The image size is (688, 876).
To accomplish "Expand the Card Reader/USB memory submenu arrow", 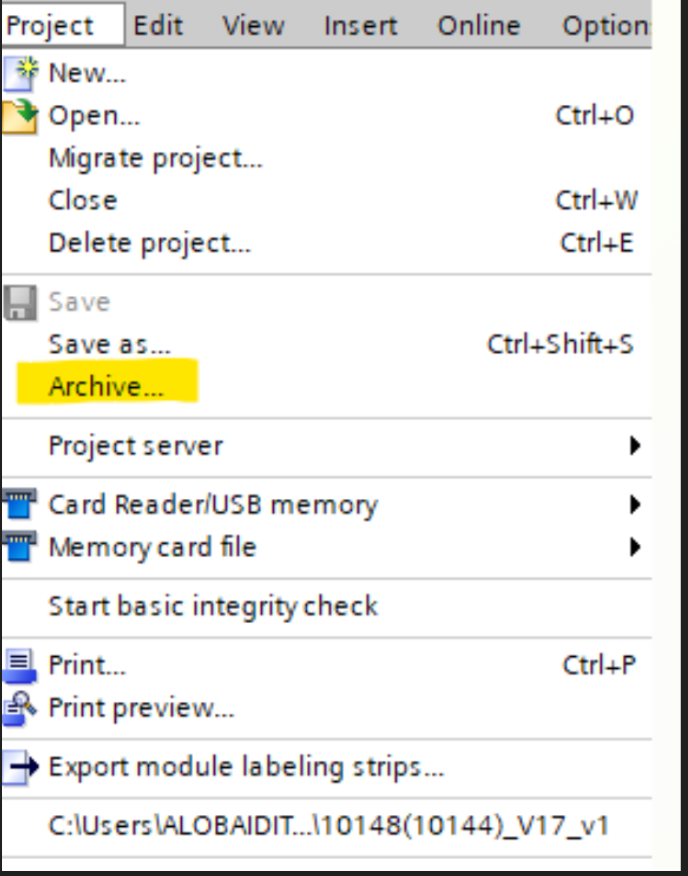I will point(634,505).
